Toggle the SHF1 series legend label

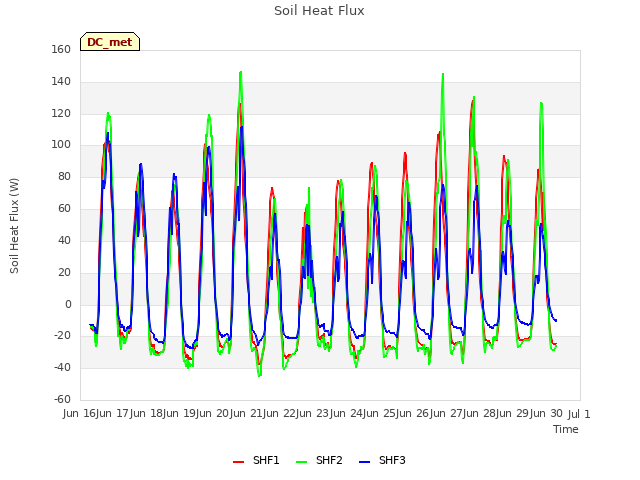pos(266,460)
